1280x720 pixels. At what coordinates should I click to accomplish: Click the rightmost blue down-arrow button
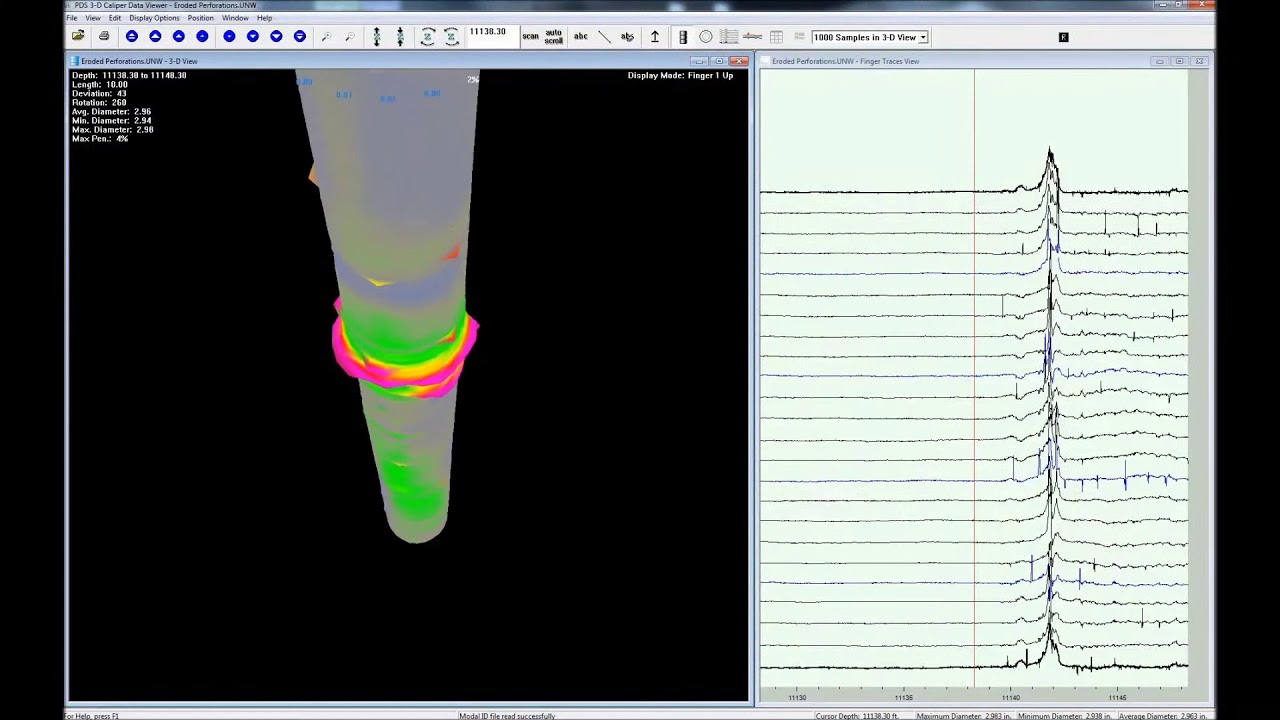coord(299,36)
